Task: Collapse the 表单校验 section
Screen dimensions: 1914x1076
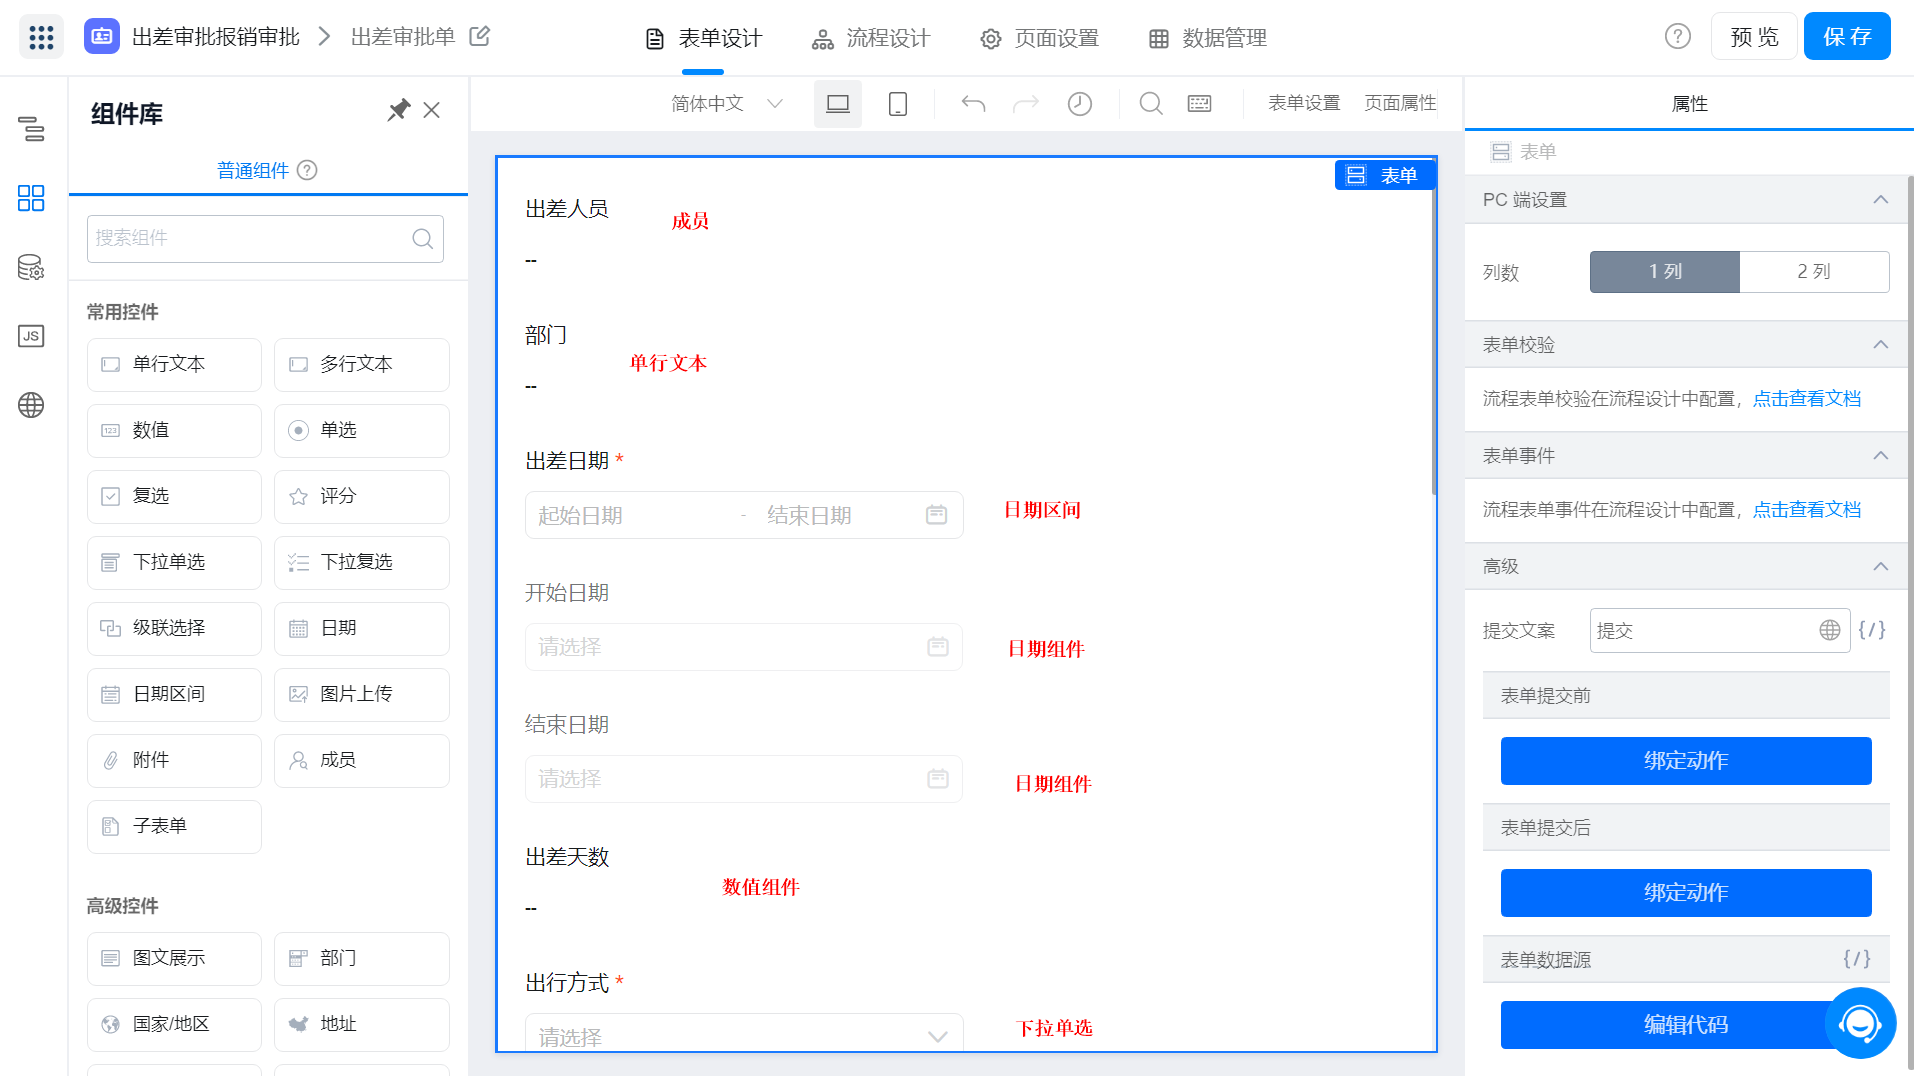Action: pyautogui.click(x=1881, y=345)
